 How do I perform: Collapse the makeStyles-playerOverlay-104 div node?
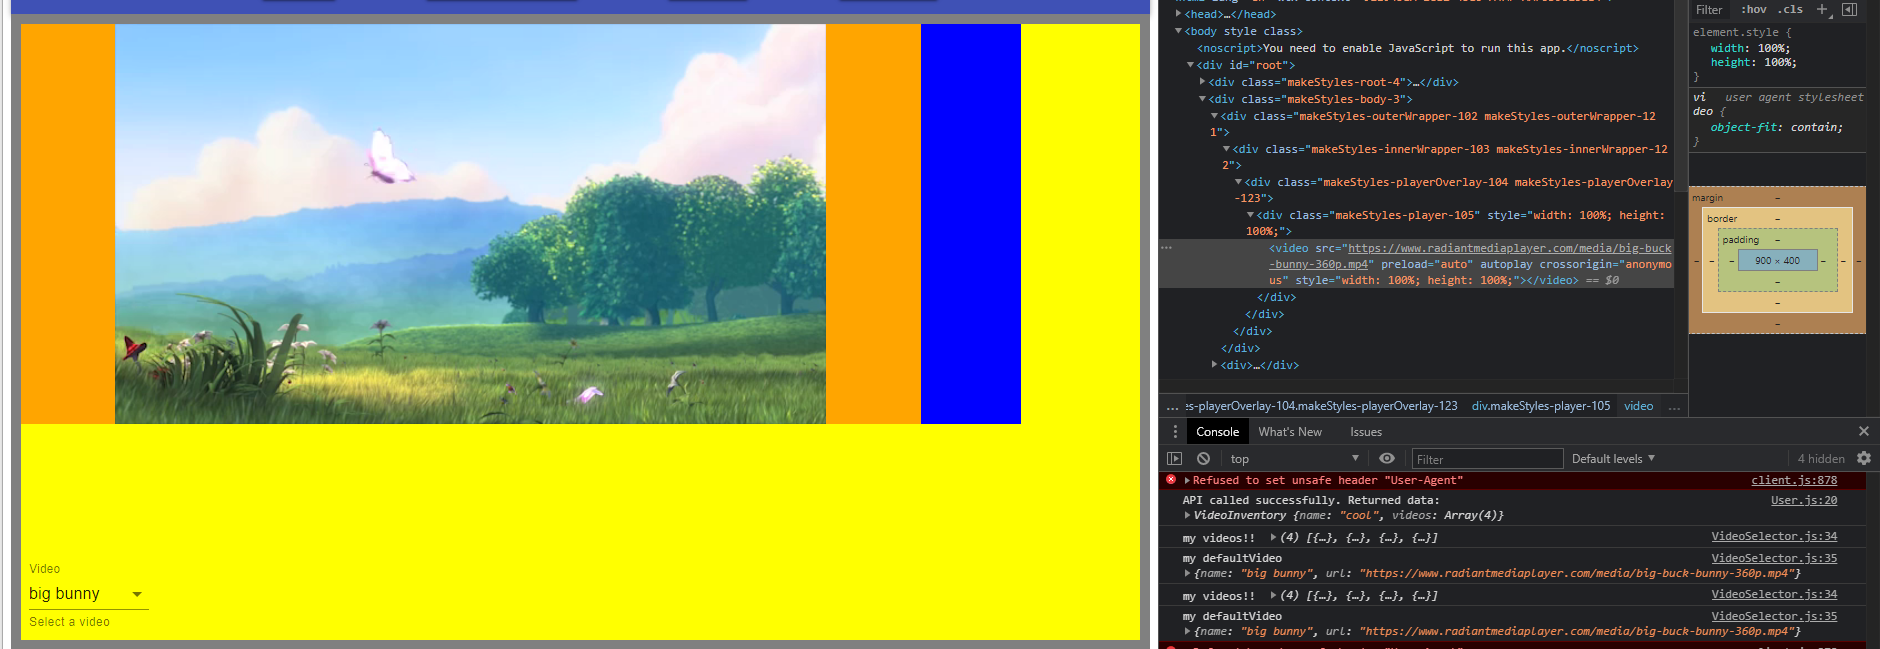coord(1238,182)
